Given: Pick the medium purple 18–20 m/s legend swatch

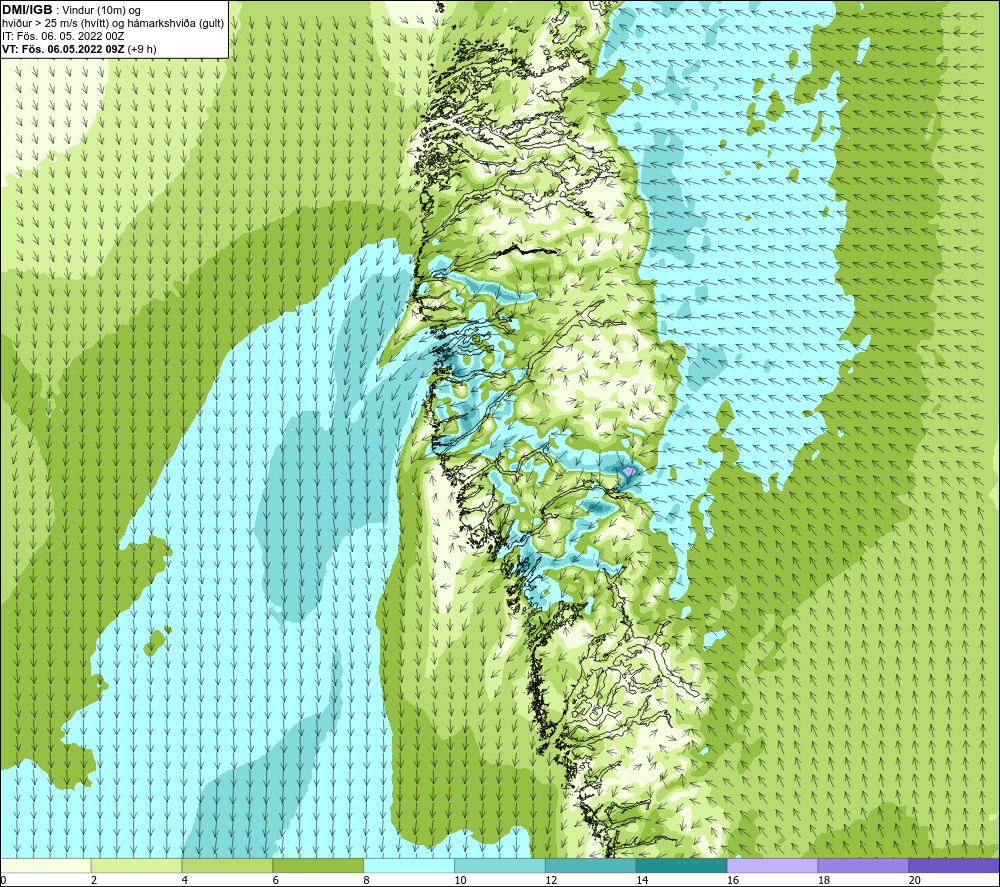Looking at the screenshot, I should point(863,865).
